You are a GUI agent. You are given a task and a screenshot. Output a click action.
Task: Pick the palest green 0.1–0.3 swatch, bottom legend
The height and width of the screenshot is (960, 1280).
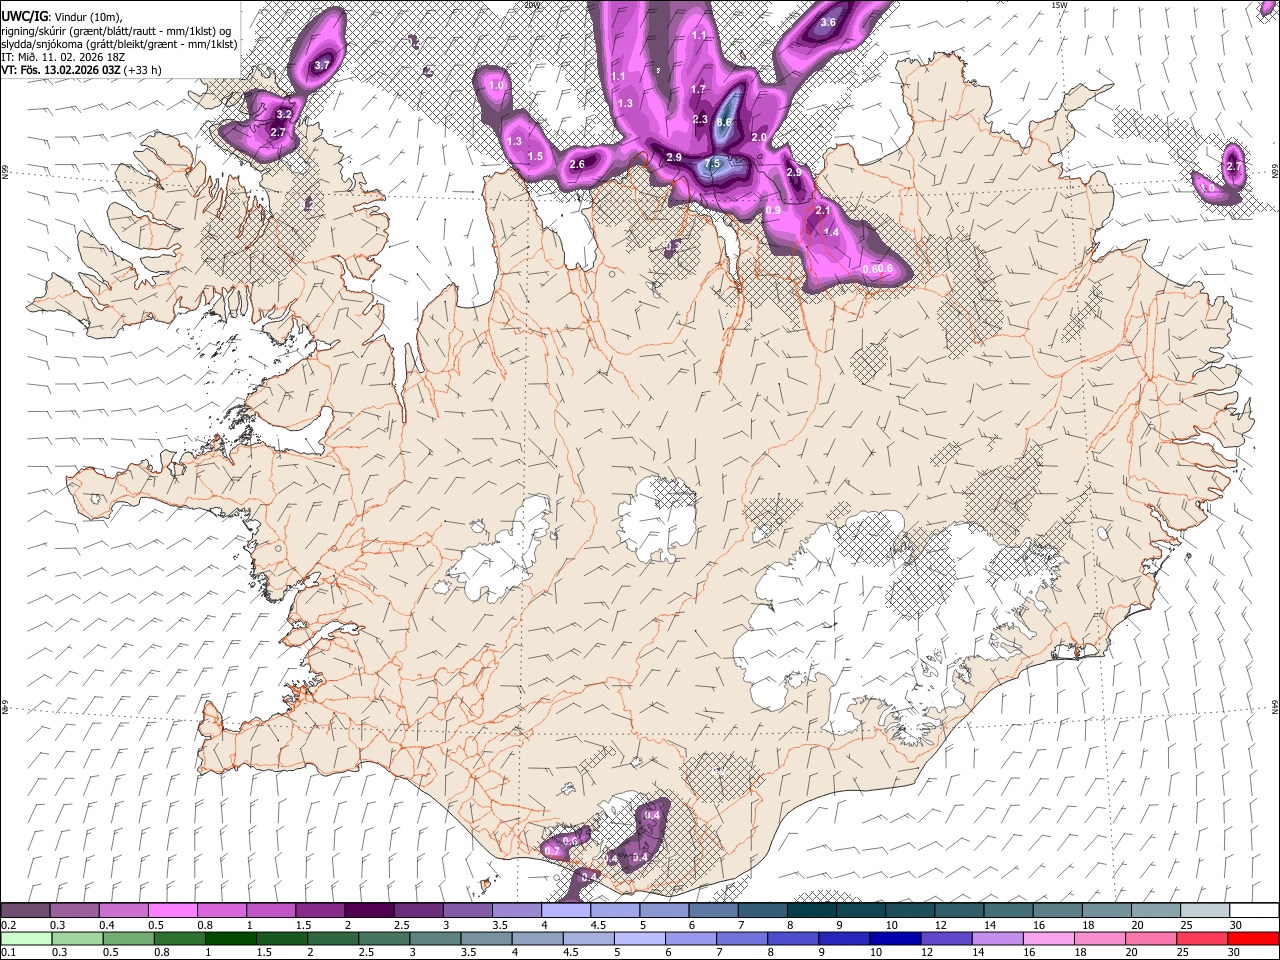tap(26, 938)
